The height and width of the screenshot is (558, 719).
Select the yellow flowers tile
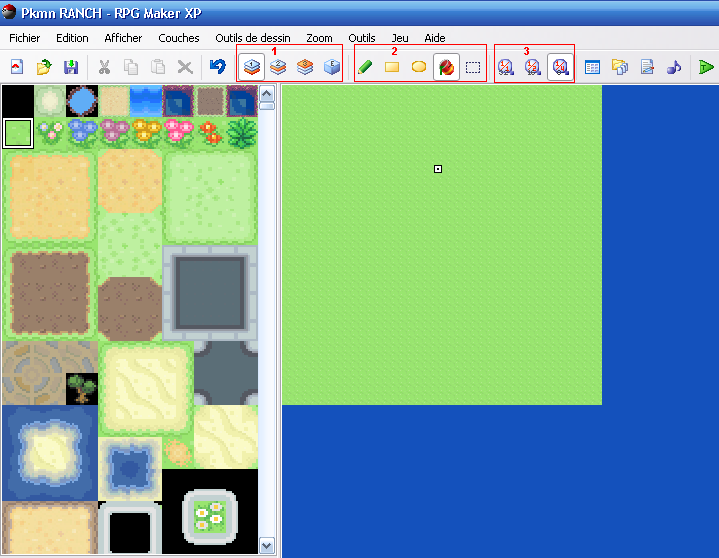(x=146, y=133)
